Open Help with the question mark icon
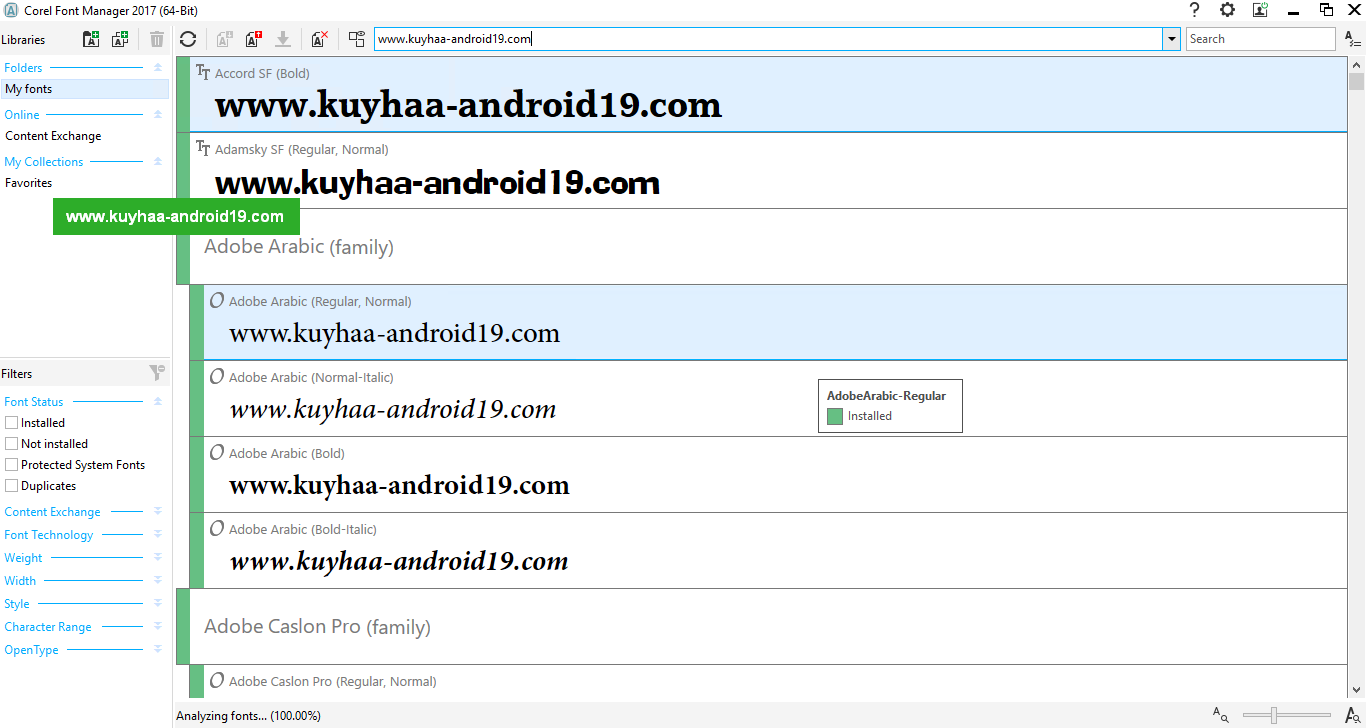Screen dimensions: 1366x728 pos(1194,10)
